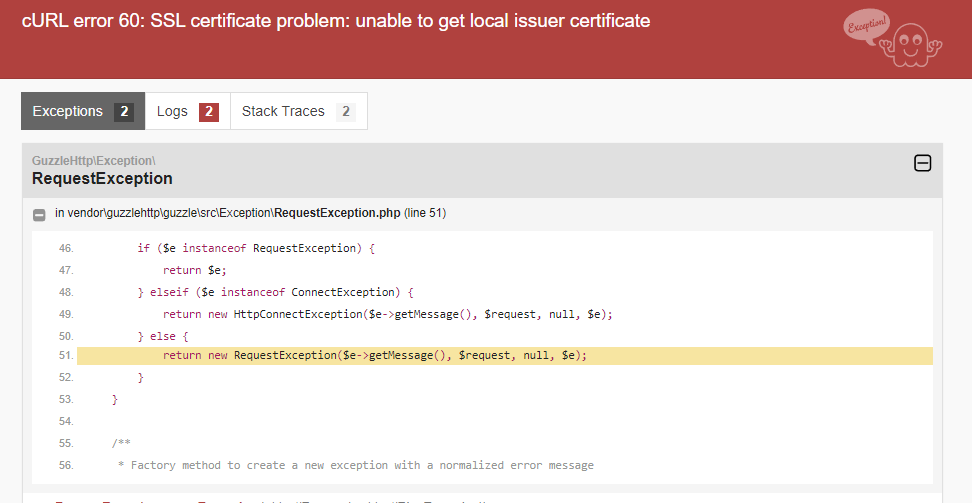
Task: Click the cURL error 60 title
Action: pyautogui.click(x=336, y=20)
